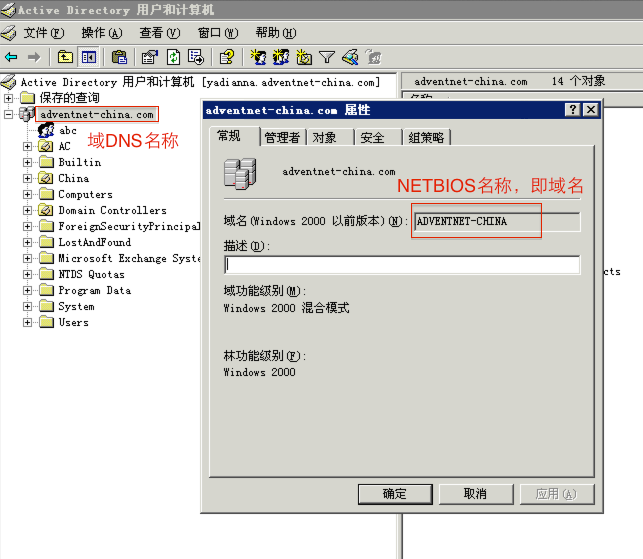Expand the LostAndFound node

27,242
